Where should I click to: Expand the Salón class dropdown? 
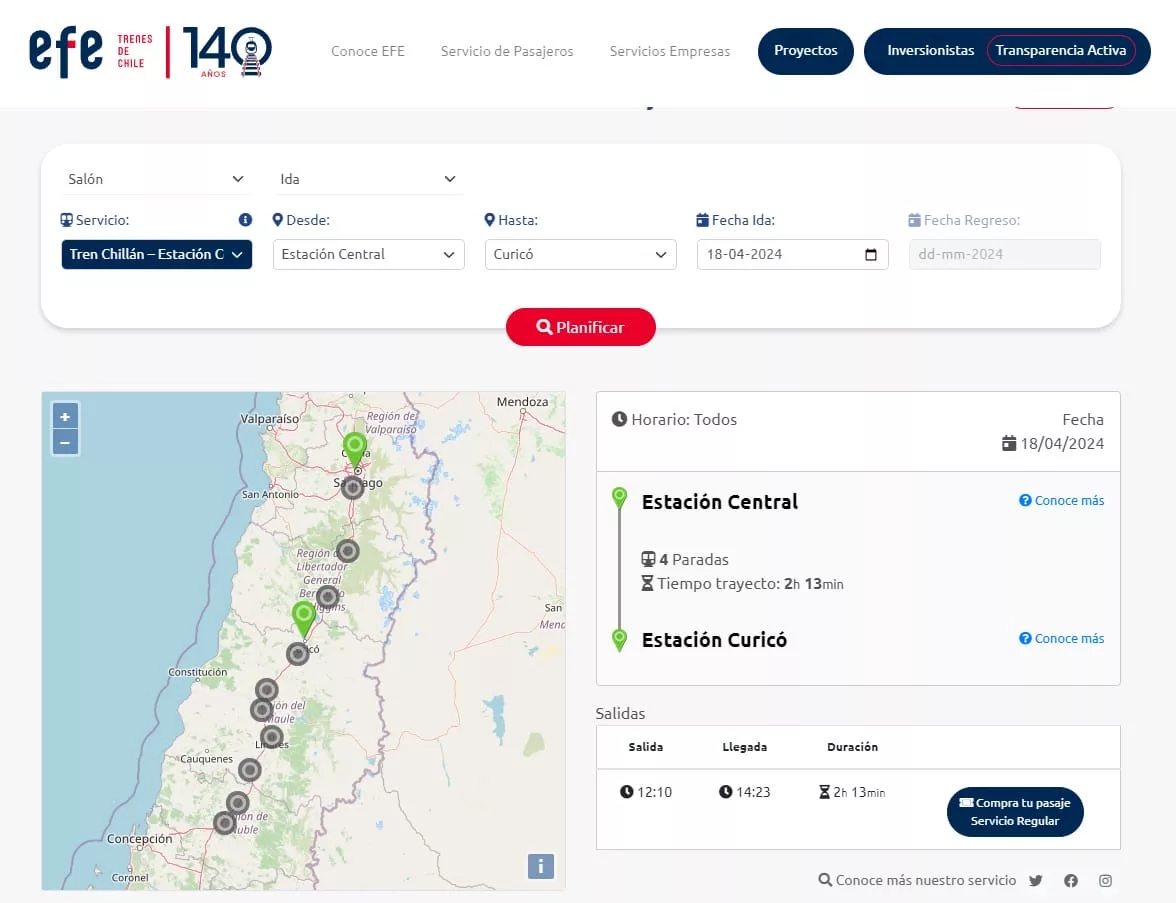[156, 179]
